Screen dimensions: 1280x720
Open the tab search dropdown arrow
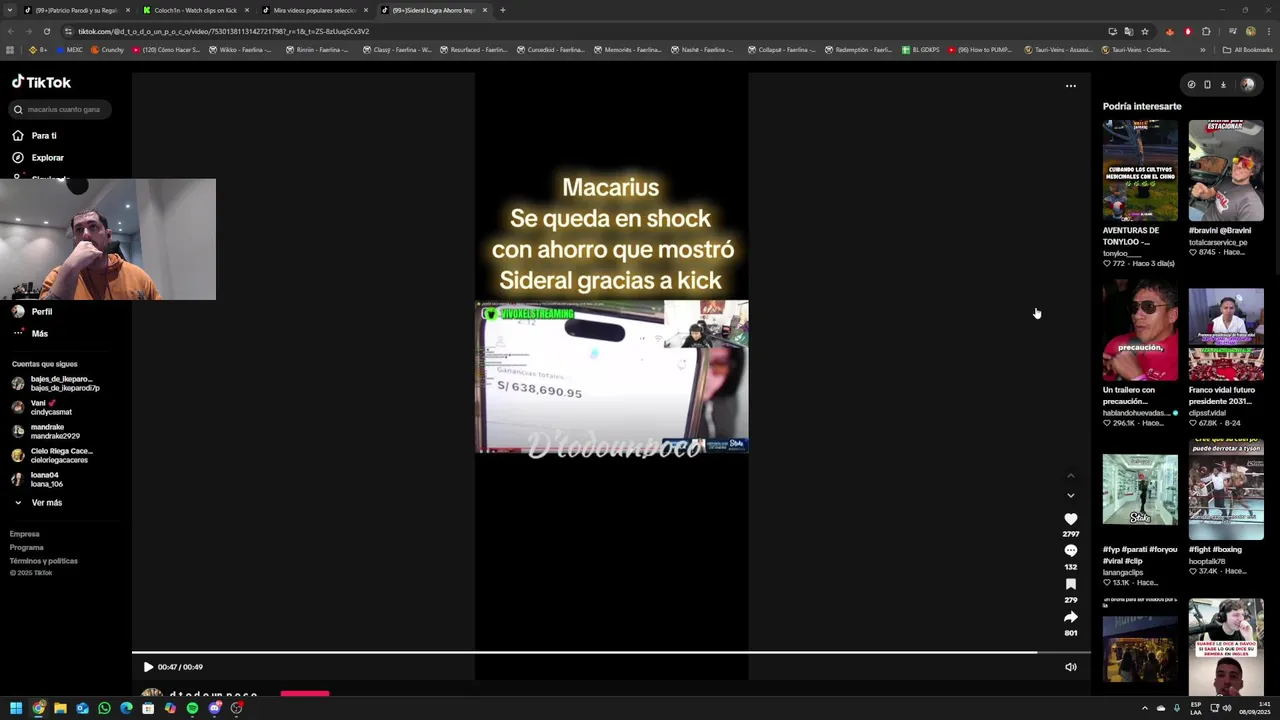point(9,10)
